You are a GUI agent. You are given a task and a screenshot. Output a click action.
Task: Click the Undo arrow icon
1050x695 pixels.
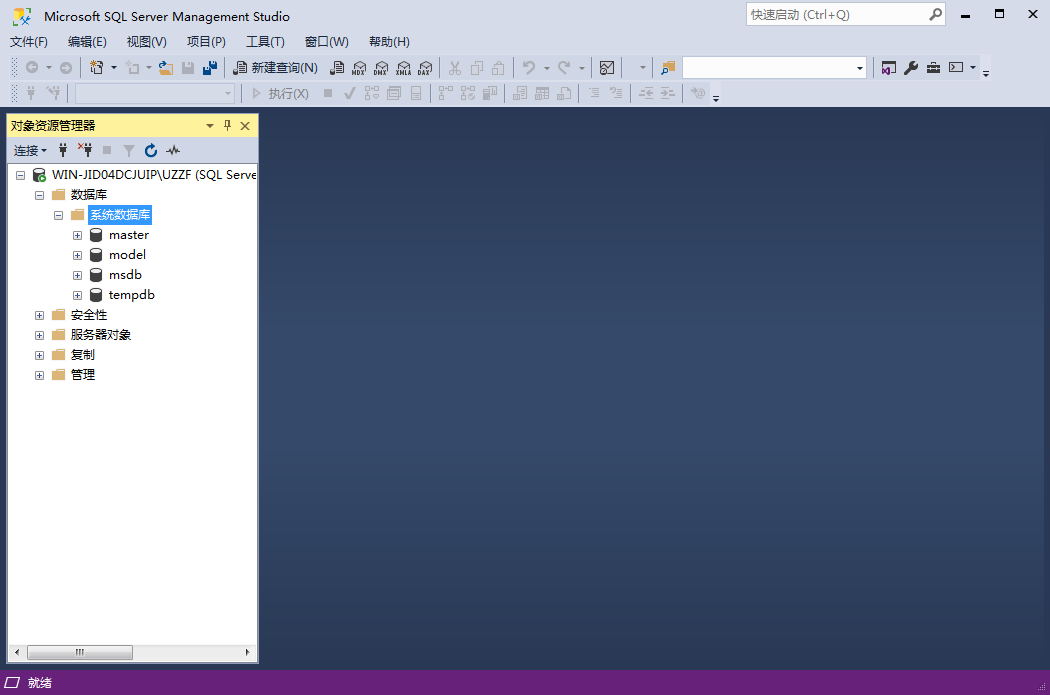click(x=529, y=68)
